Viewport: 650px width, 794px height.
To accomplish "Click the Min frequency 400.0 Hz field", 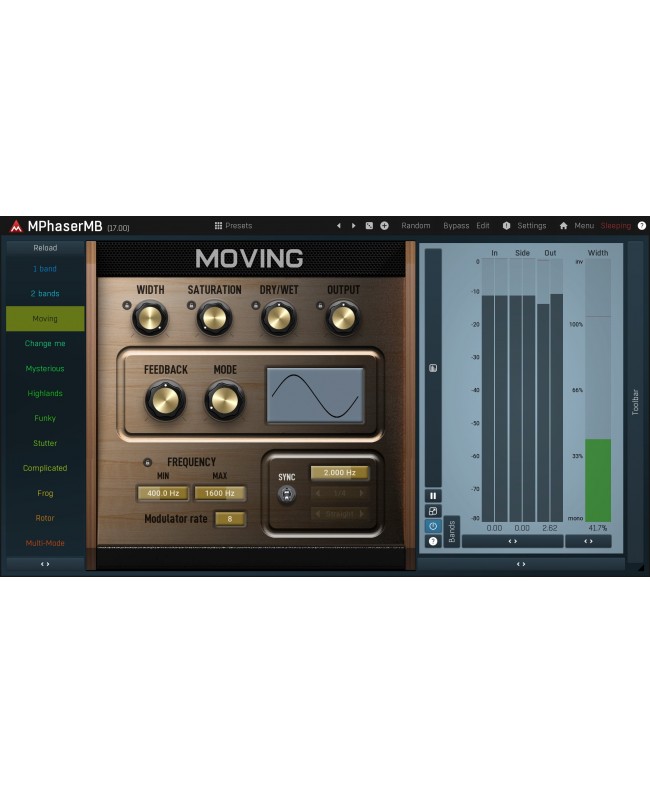I will (x=163, y=493).
